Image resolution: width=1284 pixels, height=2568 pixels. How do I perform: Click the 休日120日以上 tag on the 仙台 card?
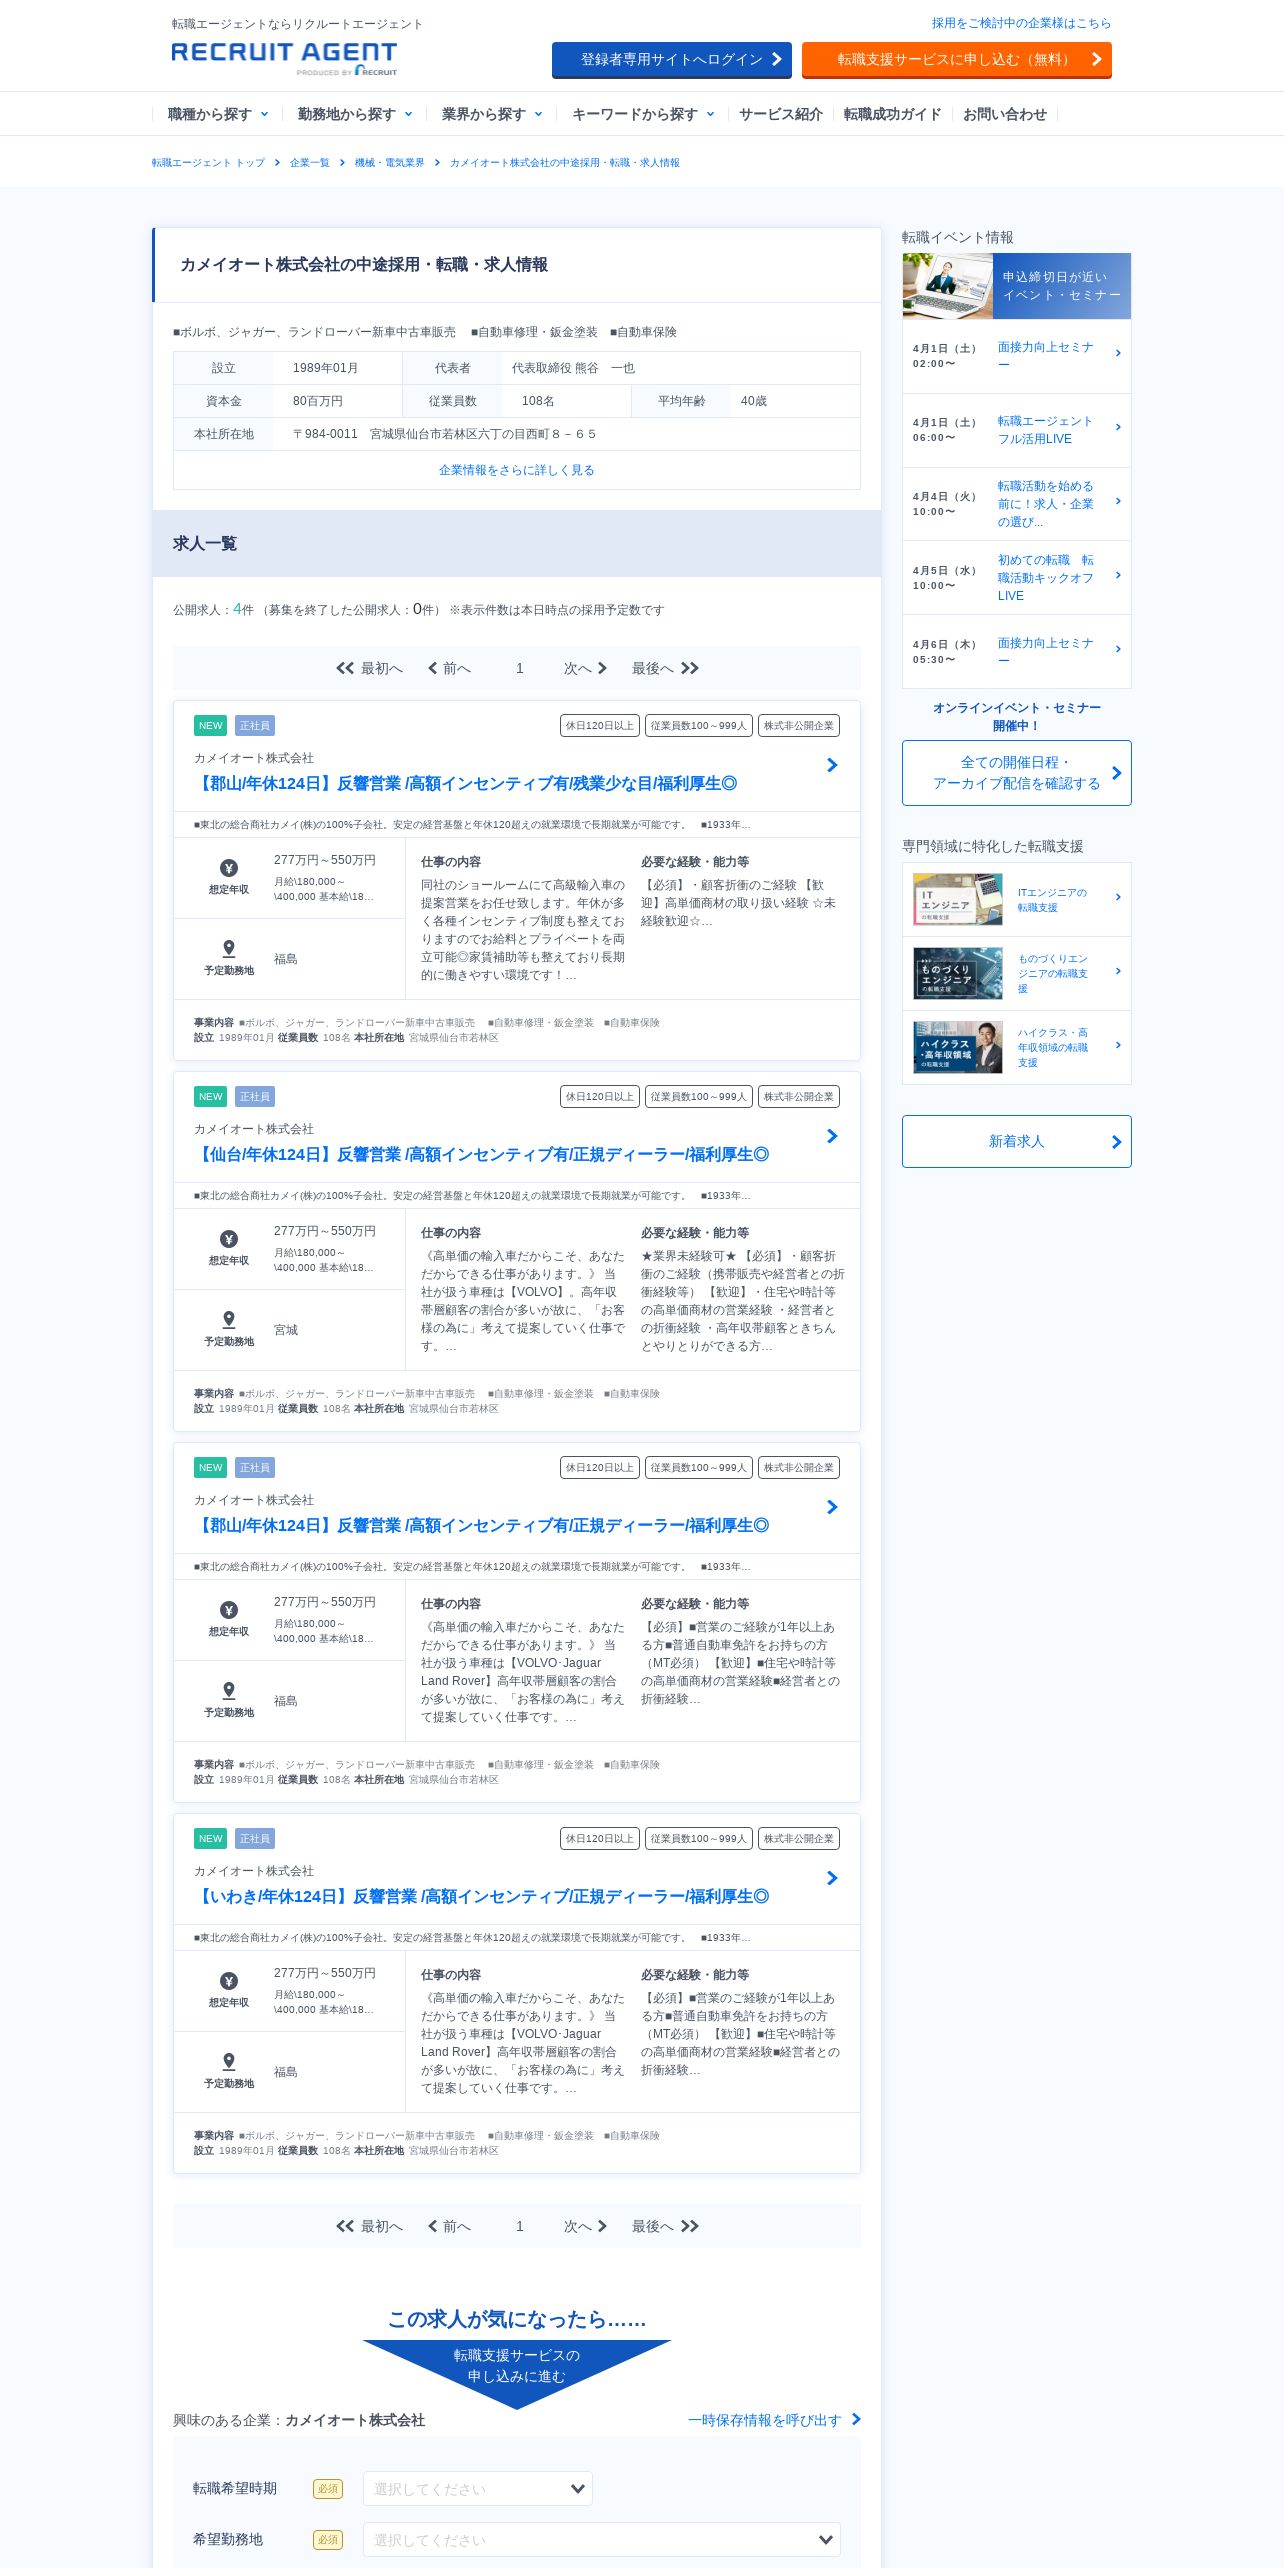[599, 1097]
